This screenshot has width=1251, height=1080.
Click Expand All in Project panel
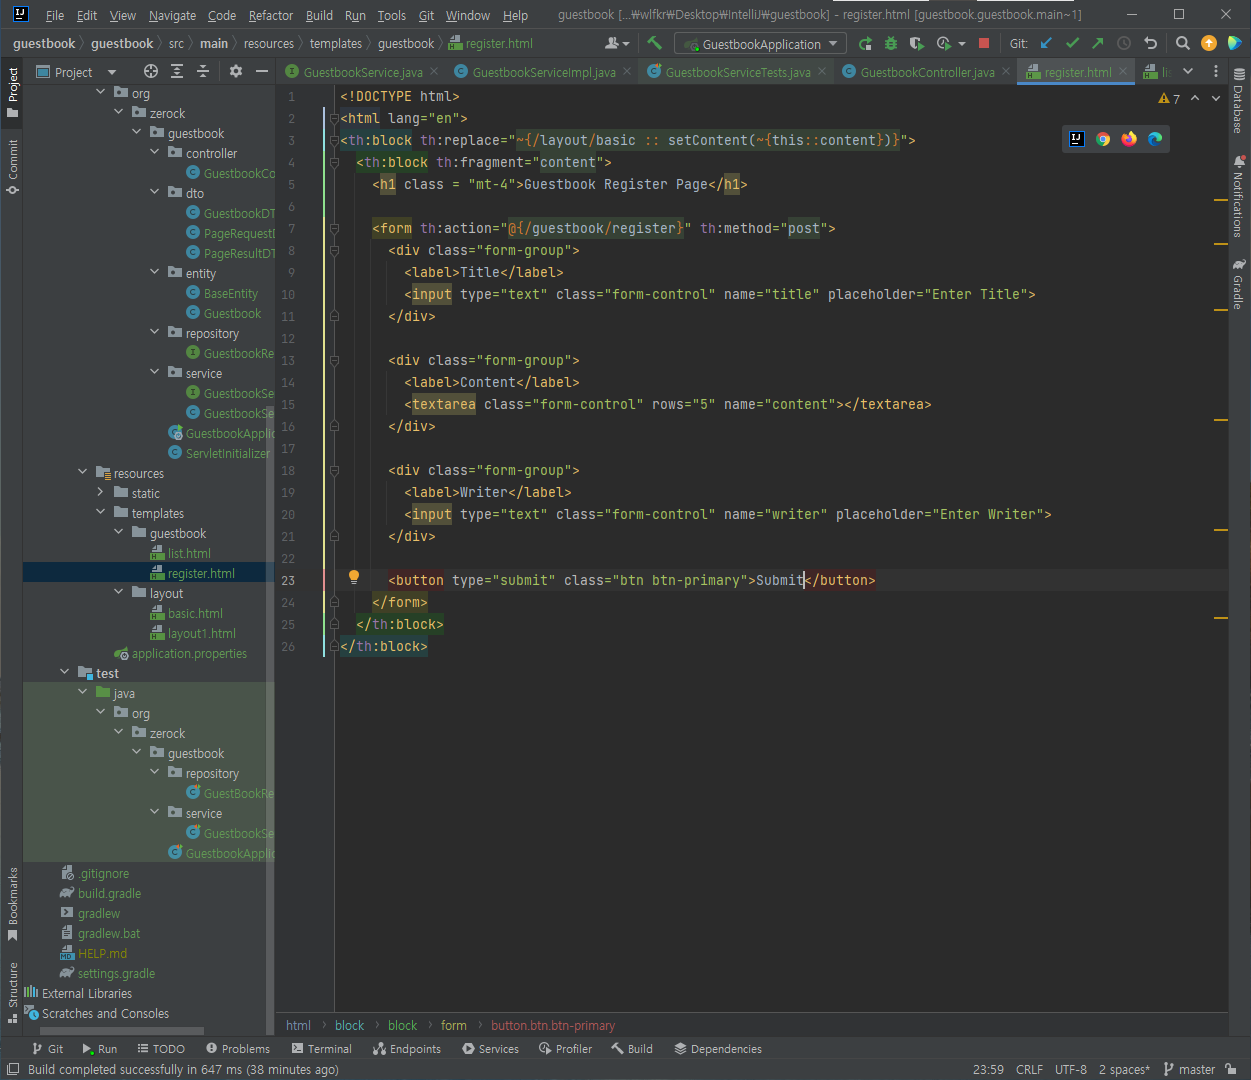point(177,71)
